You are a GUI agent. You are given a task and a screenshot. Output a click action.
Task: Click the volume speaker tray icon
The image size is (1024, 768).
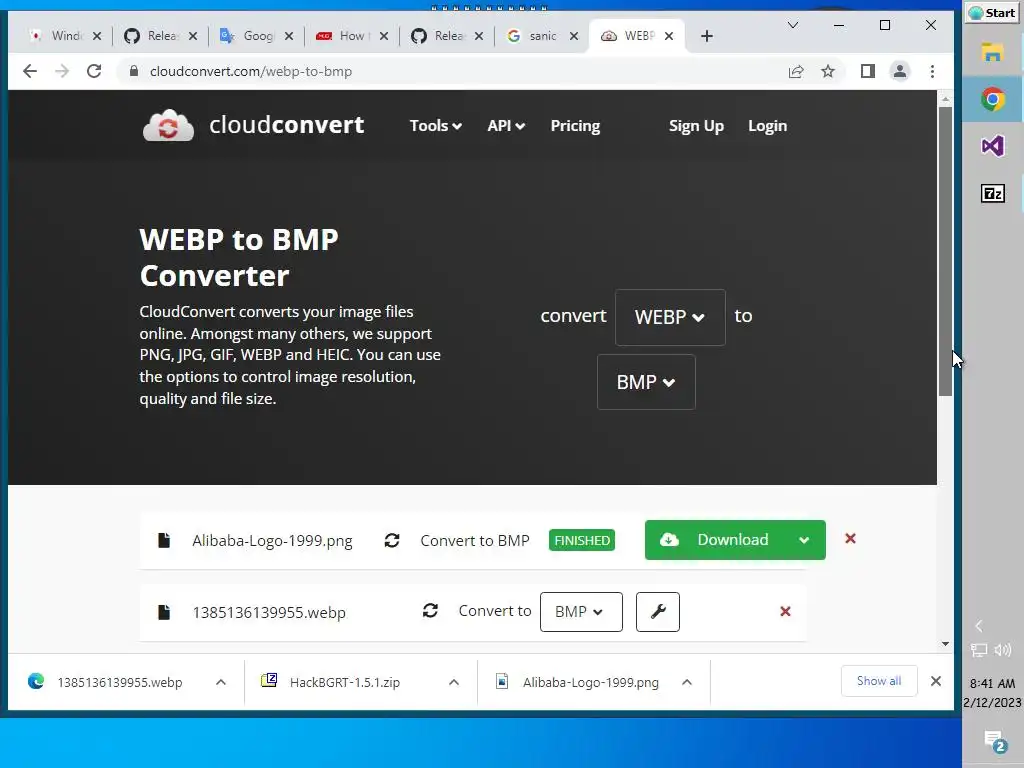click(1003, 650)
